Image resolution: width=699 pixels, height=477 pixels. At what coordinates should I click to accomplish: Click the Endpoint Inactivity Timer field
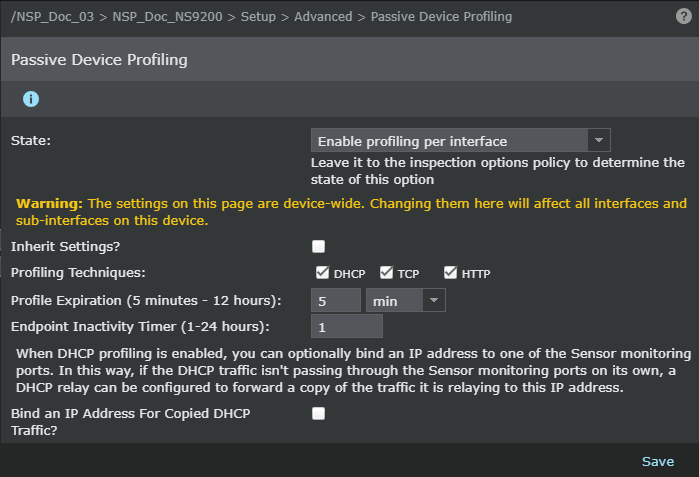[347, 326]
